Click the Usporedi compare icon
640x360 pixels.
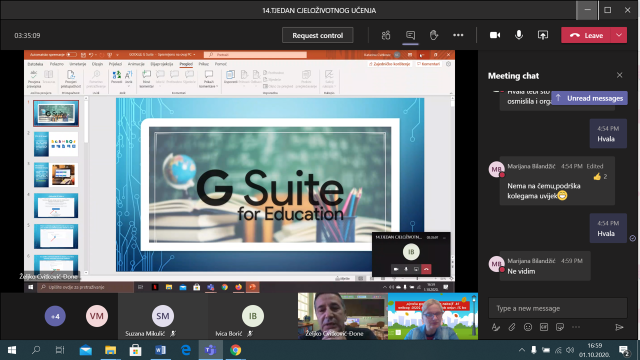(231, 77)
